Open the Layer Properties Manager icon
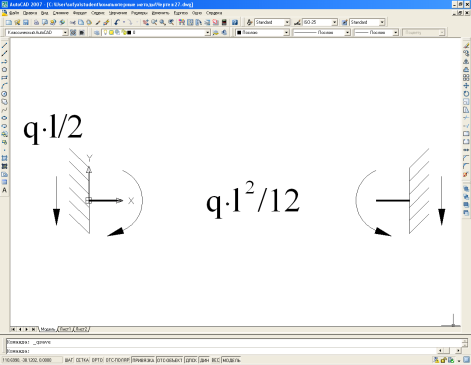The width and height of the screenshot is (471, 365). pos(96,32)
